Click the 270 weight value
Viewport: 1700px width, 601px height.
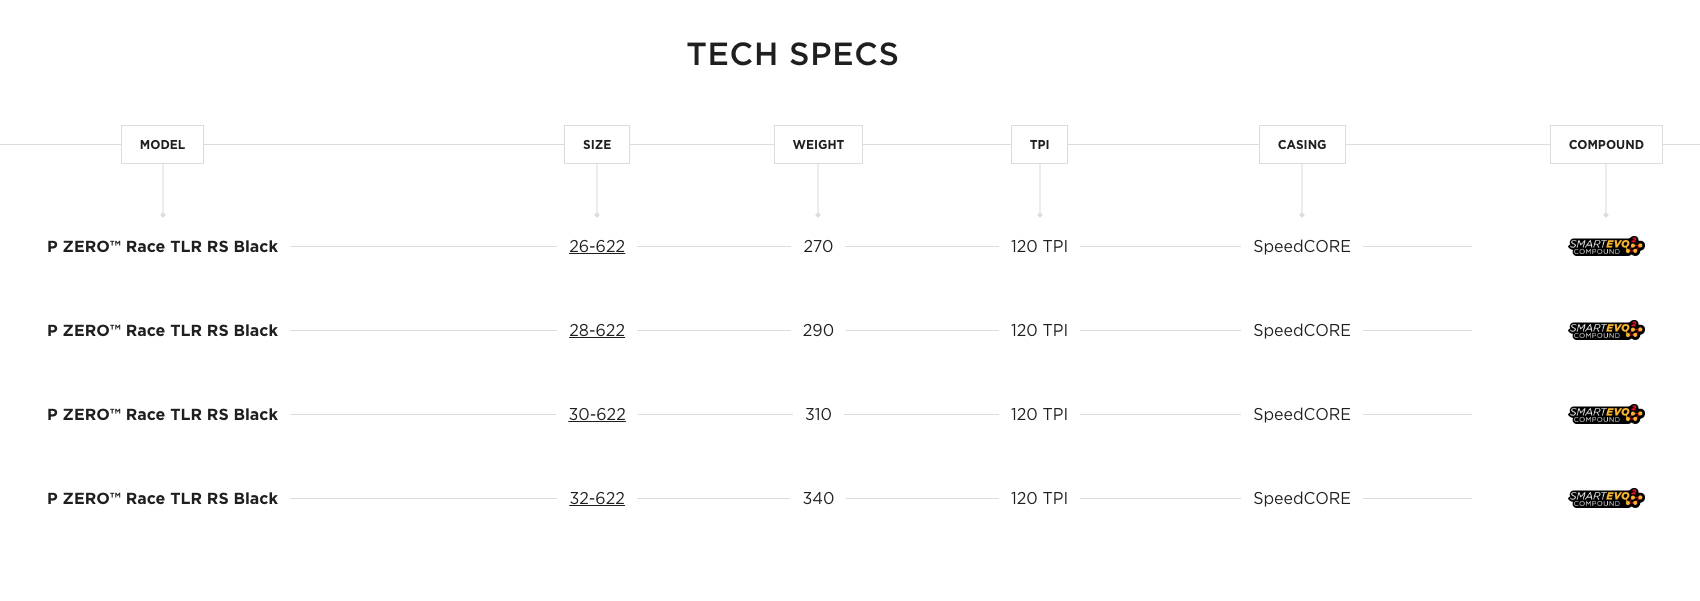click(818, 246)
